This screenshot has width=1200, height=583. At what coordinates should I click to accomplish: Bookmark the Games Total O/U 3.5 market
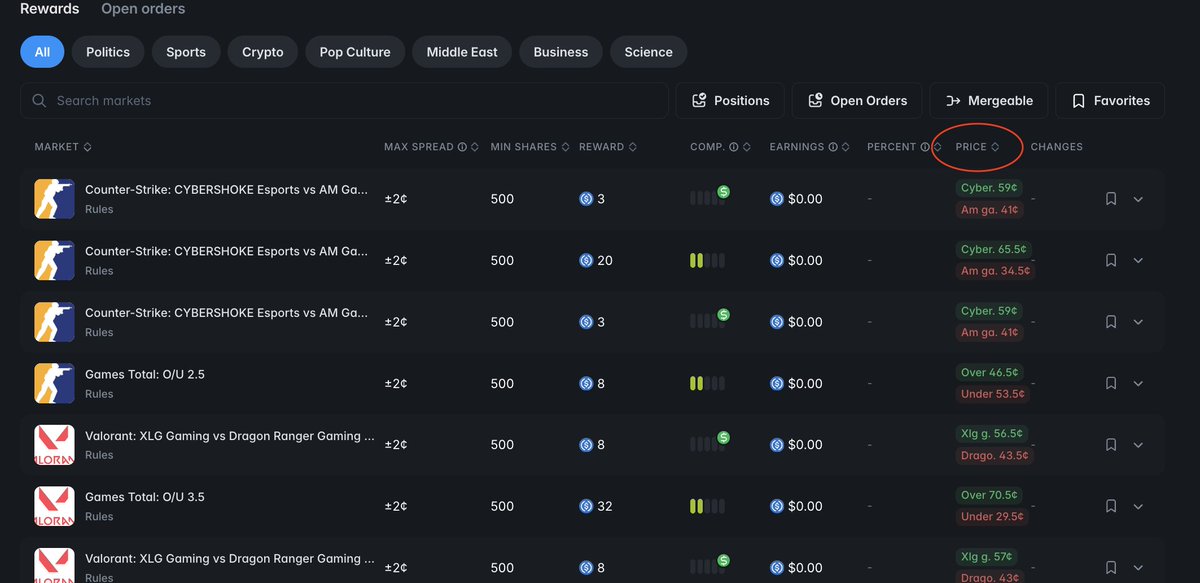1111,507
